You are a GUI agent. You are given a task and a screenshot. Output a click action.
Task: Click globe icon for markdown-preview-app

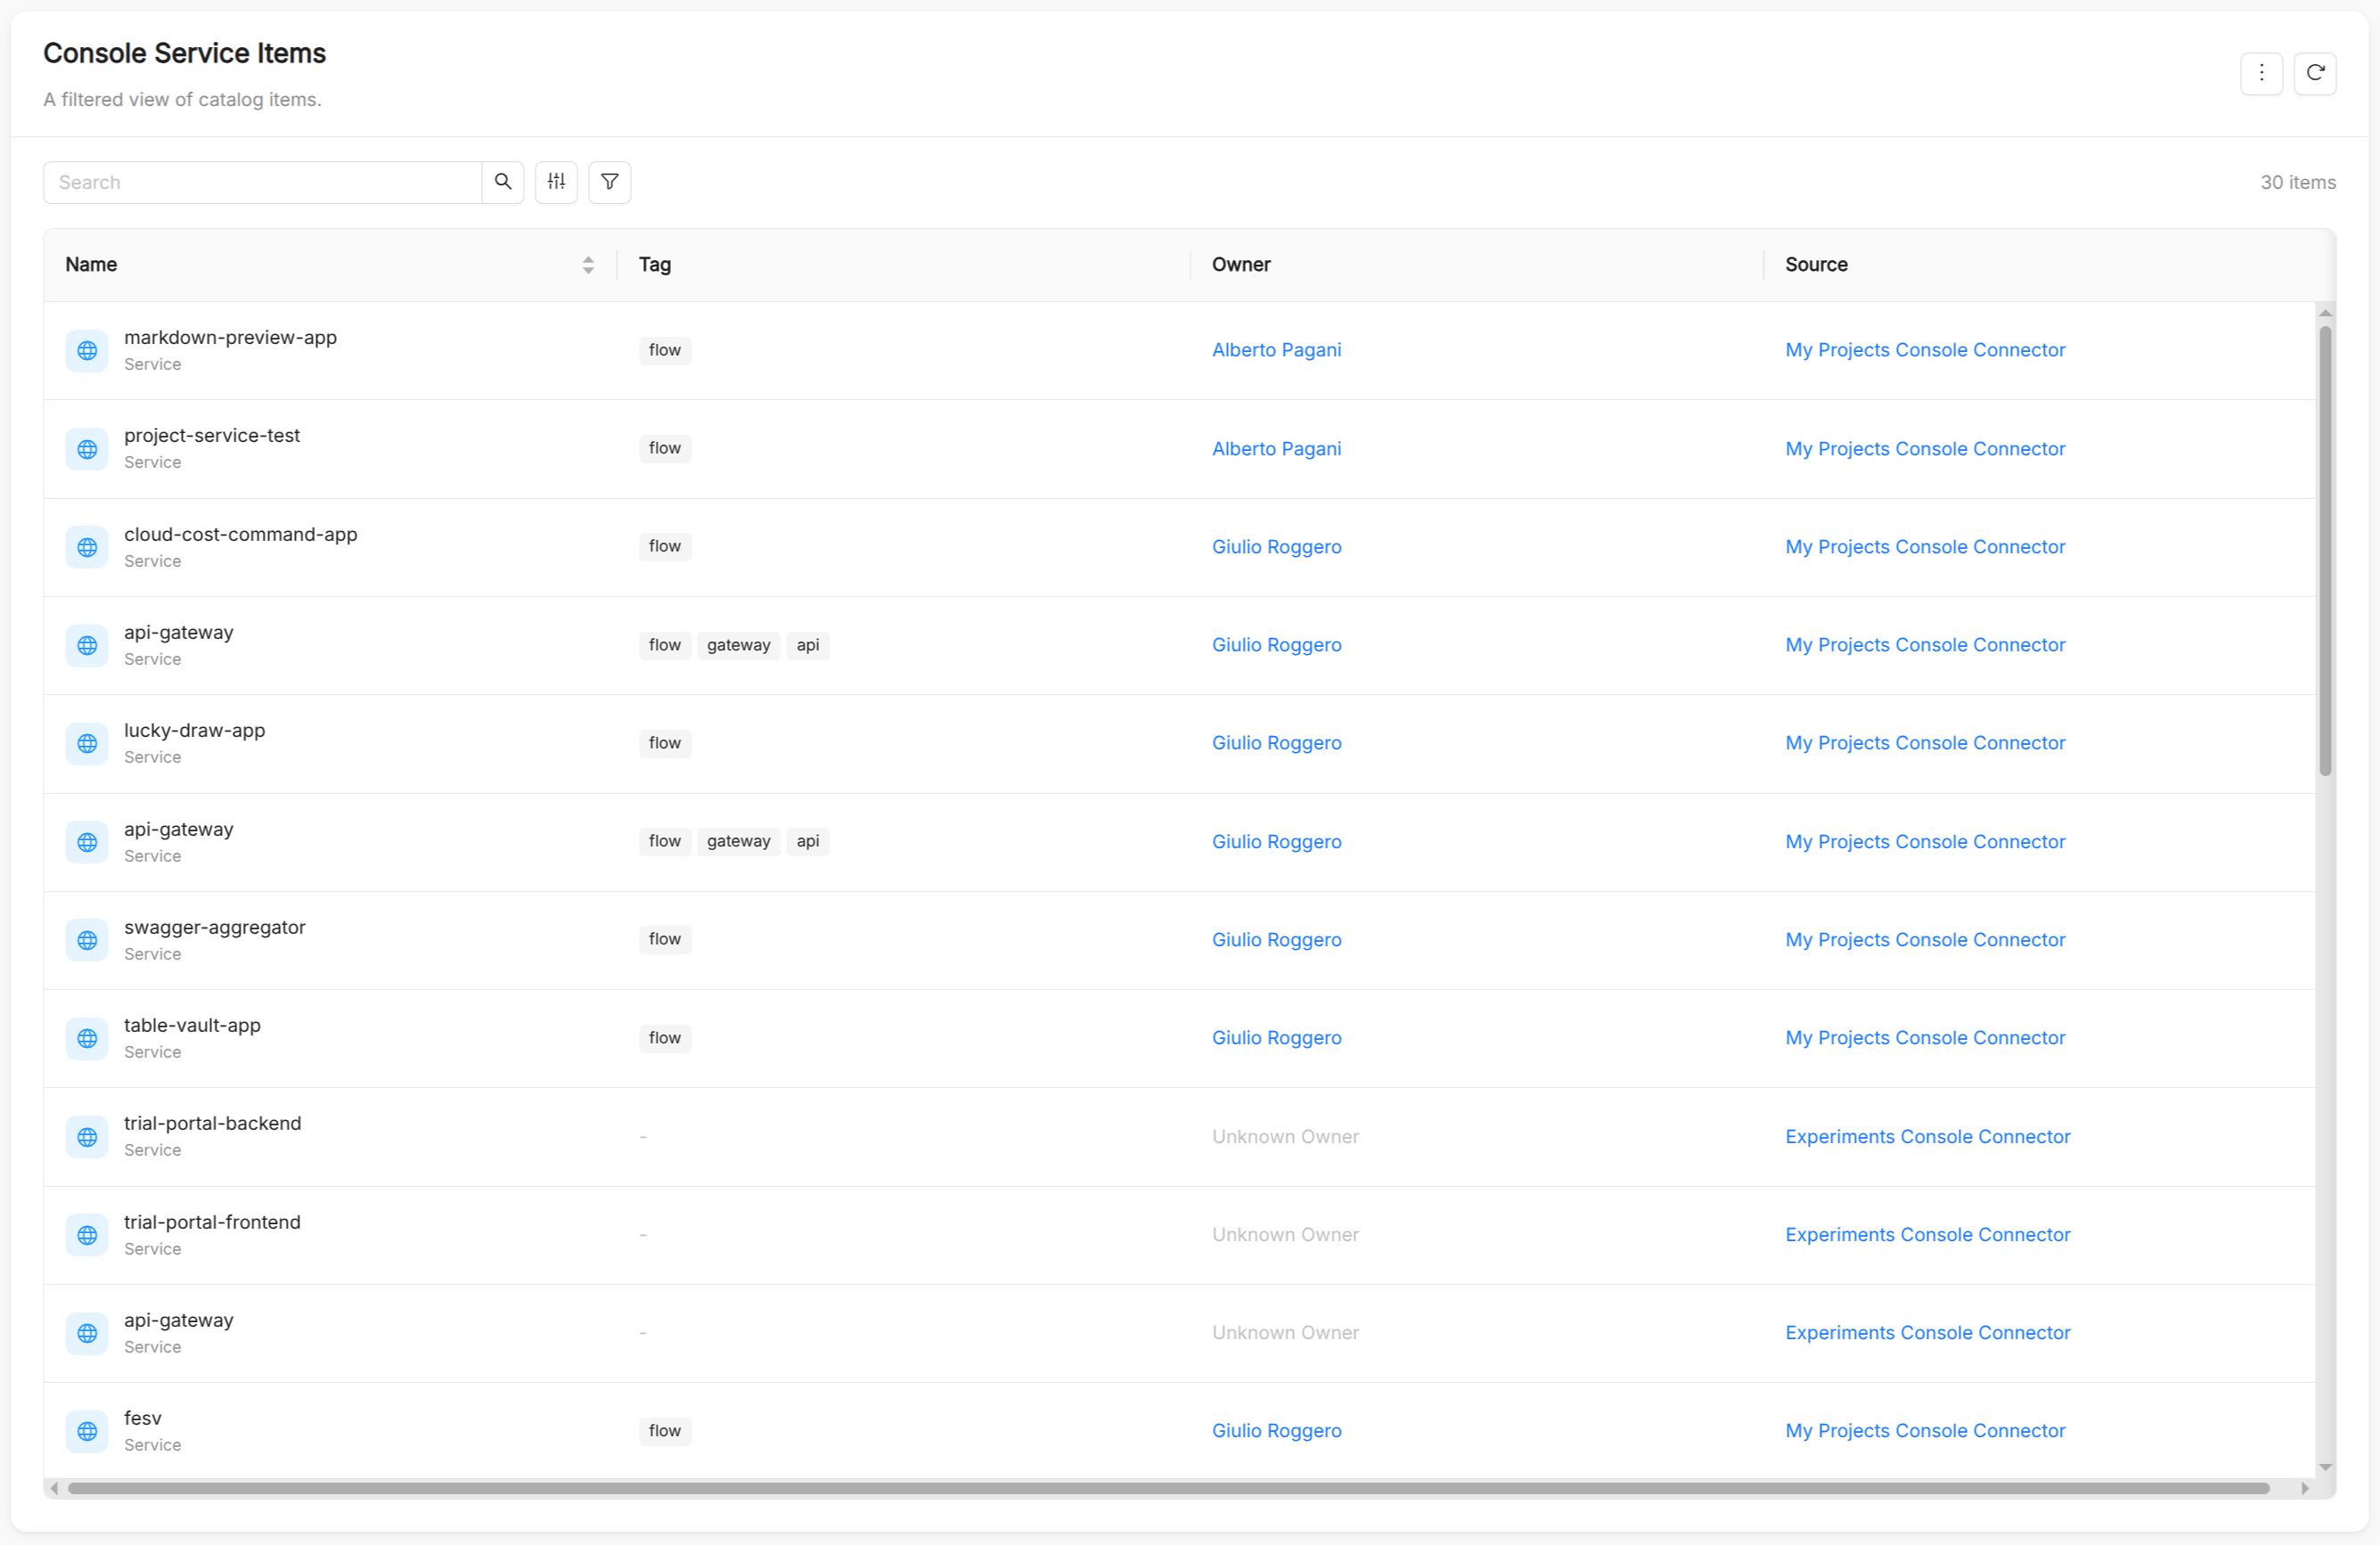point(87,350)
